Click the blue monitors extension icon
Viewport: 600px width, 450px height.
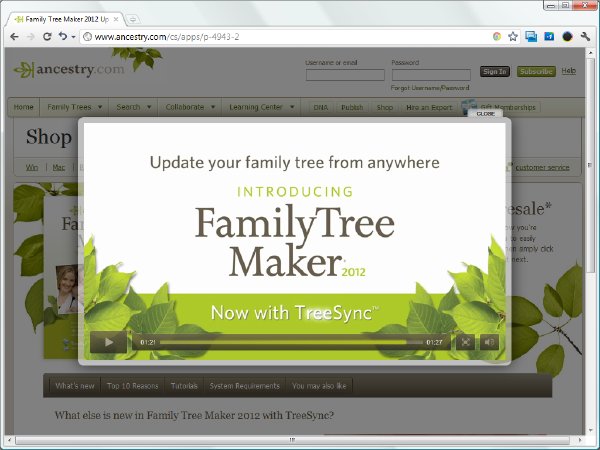(531, 37)
